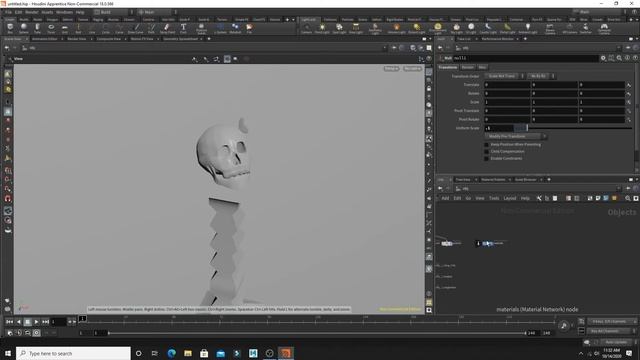The image size is (640, 360).
Task: Click the node name field in parameter pane
Action: (x=525, y=58)
